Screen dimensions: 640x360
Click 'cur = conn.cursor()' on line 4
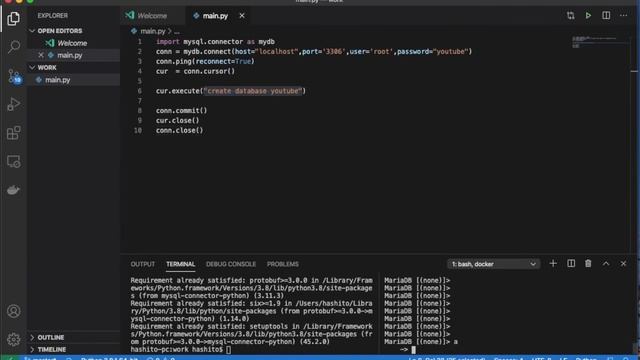coord(195,71)
